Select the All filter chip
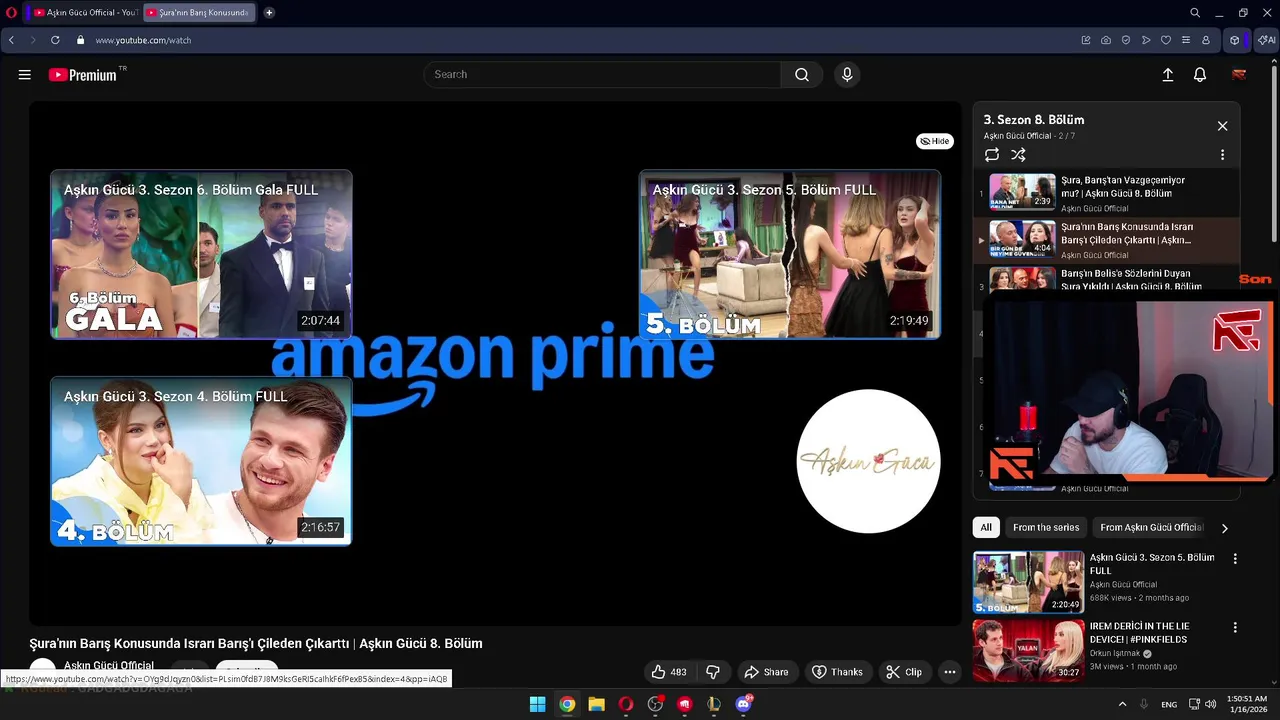 (986, 527)
